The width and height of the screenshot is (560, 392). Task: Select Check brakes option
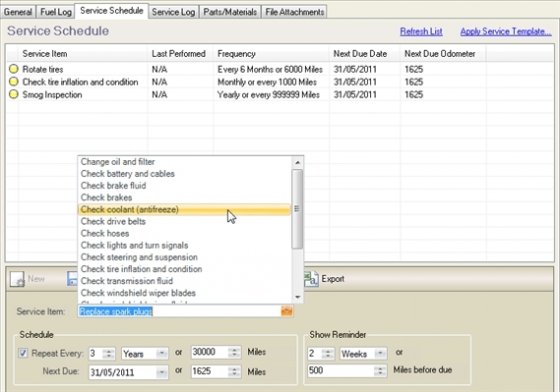(184, 197)
